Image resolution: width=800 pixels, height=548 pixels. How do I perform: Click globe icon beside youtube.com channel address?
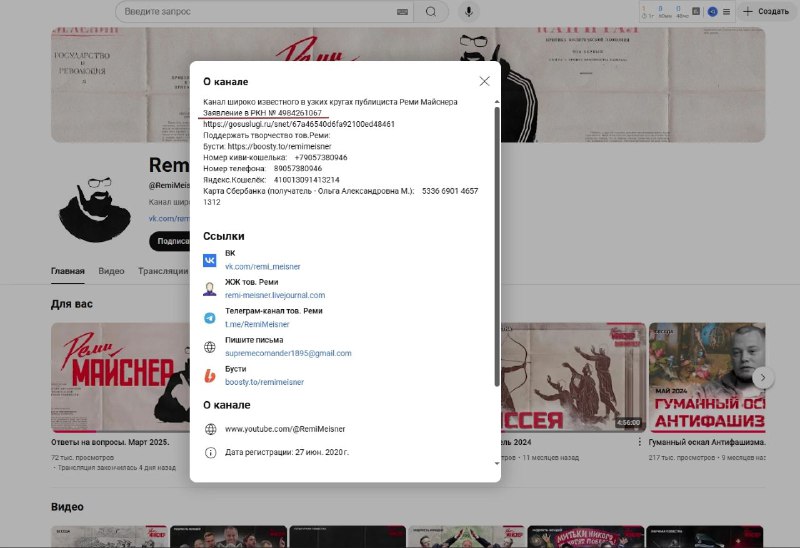coord(210,429)
